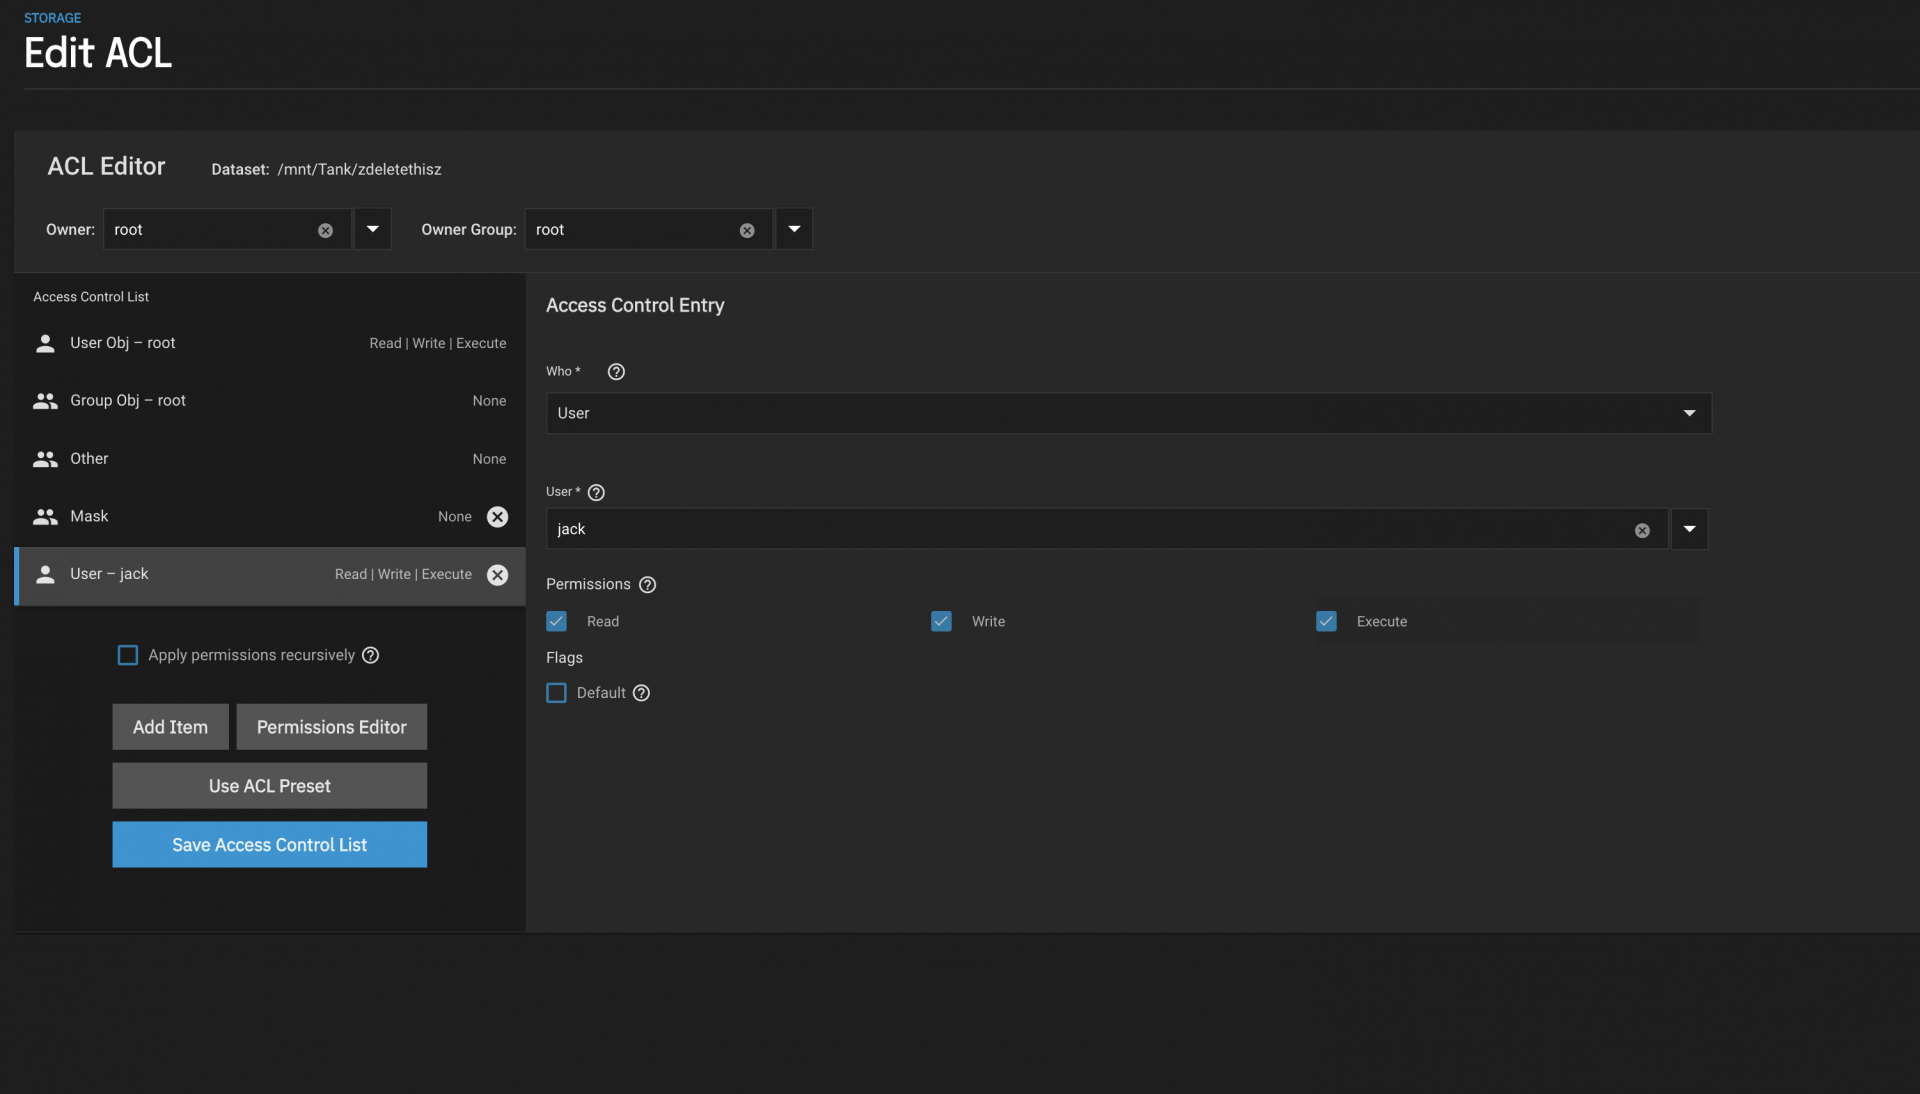Delete the User jack ACL entry
Screen dimensions: 1920x1094
click(x=497, y=575)
